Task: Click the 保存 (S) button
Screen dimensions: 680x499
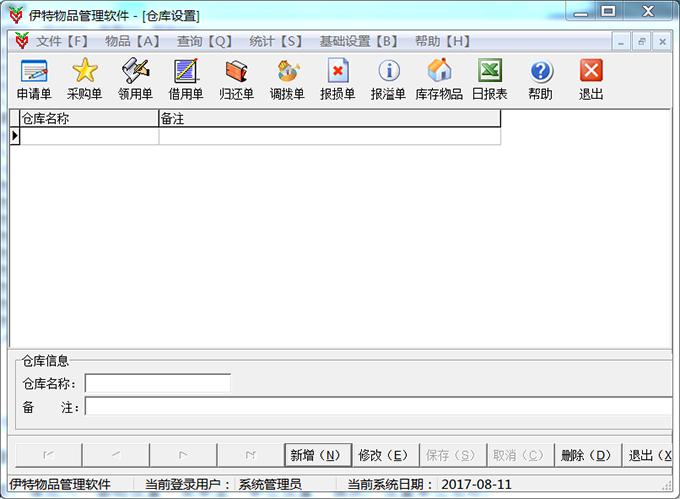Action: click(453, 455)
